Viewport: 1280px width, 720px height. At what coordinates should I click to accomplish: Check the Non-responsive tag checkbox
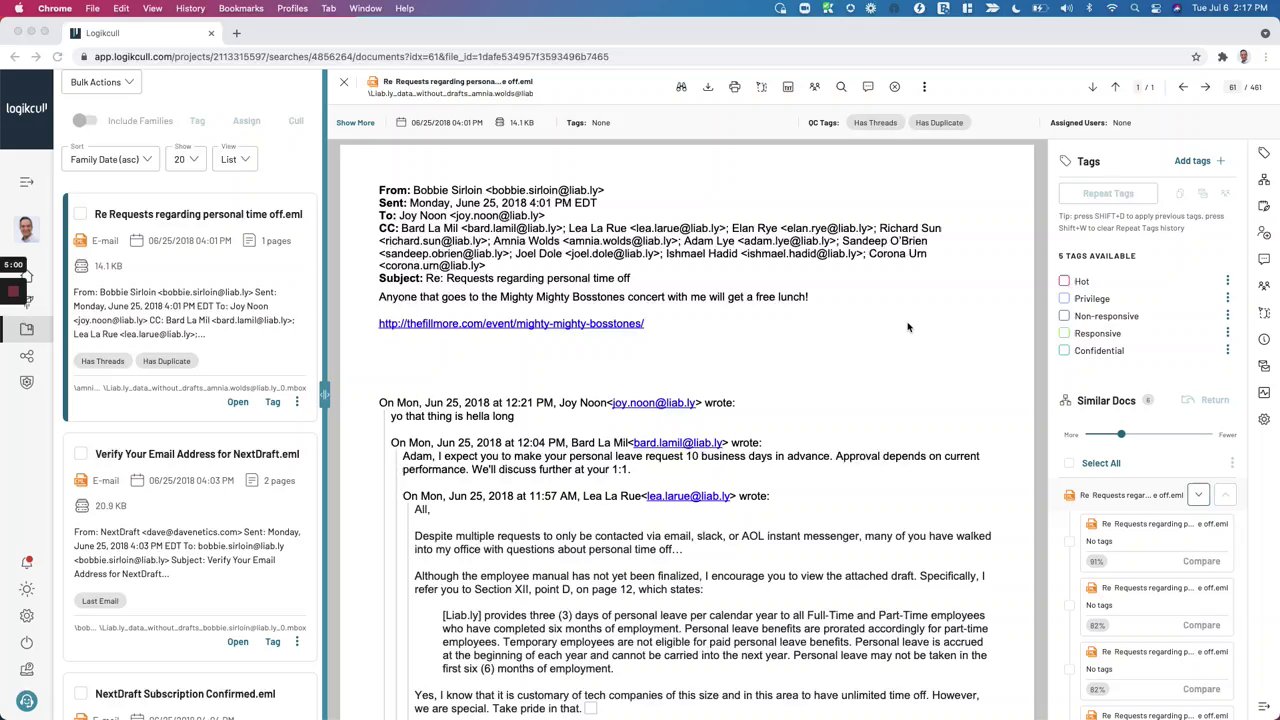1064,316
